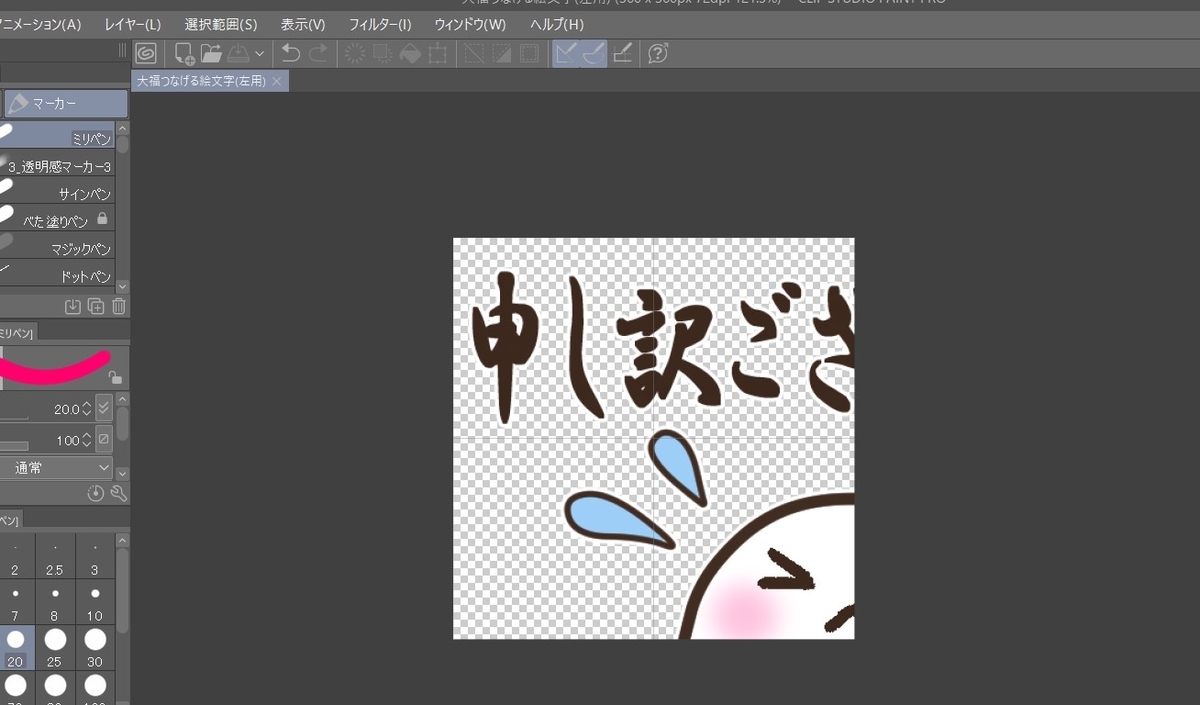This screenshot has width=1200, height=705.
Task: Select the ドットペン sub tool
Action: 57,274
